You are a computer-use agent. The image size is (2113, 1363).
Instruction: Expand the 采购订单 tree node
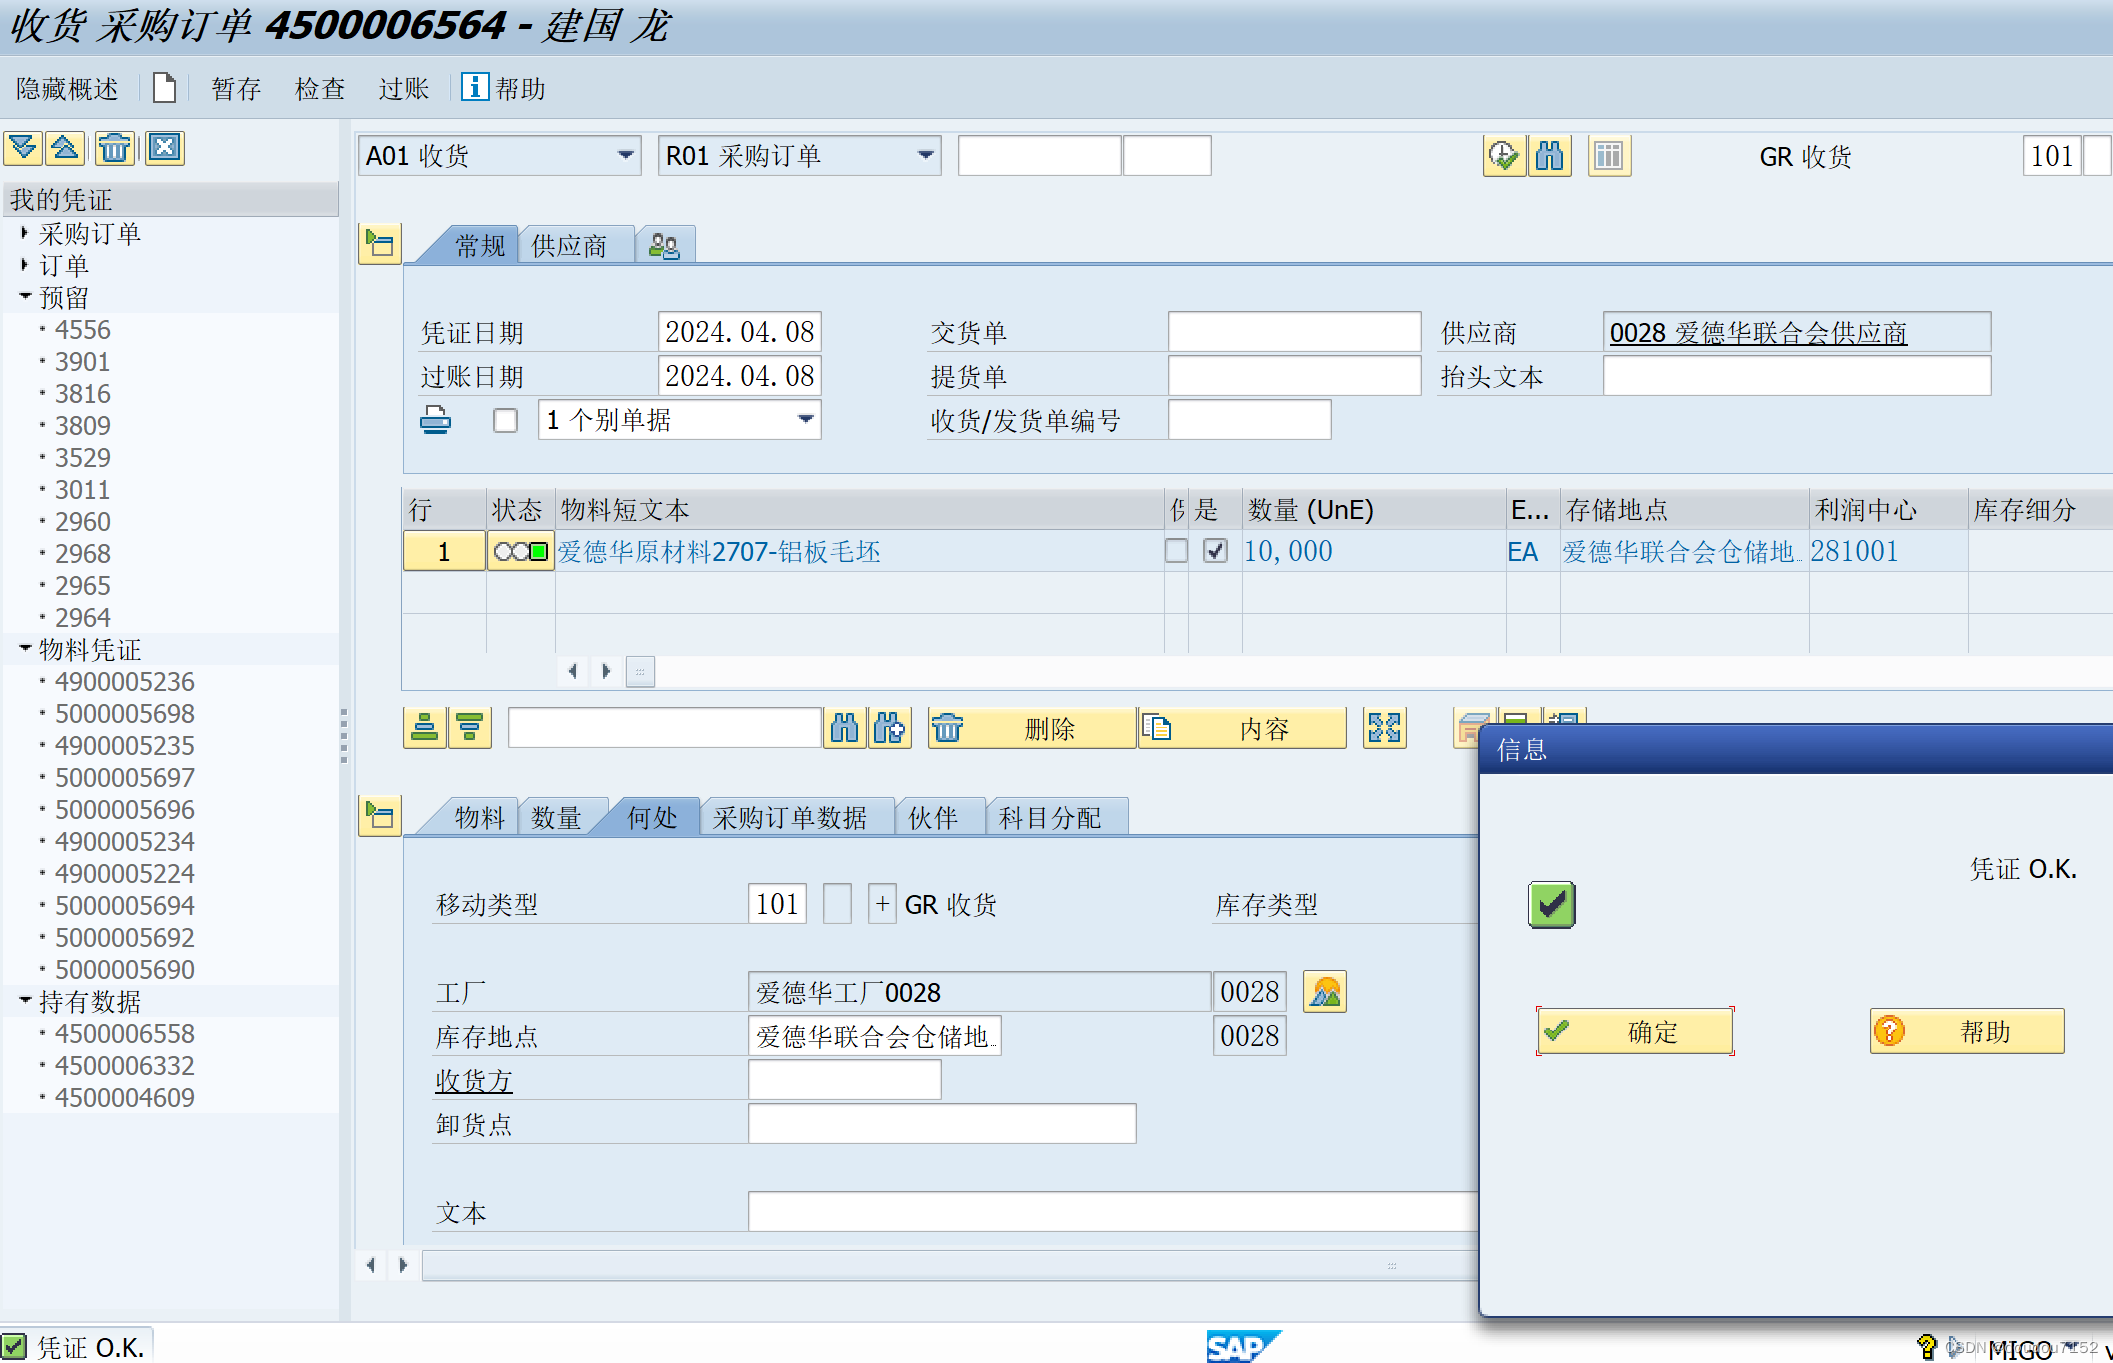(24, 233)
